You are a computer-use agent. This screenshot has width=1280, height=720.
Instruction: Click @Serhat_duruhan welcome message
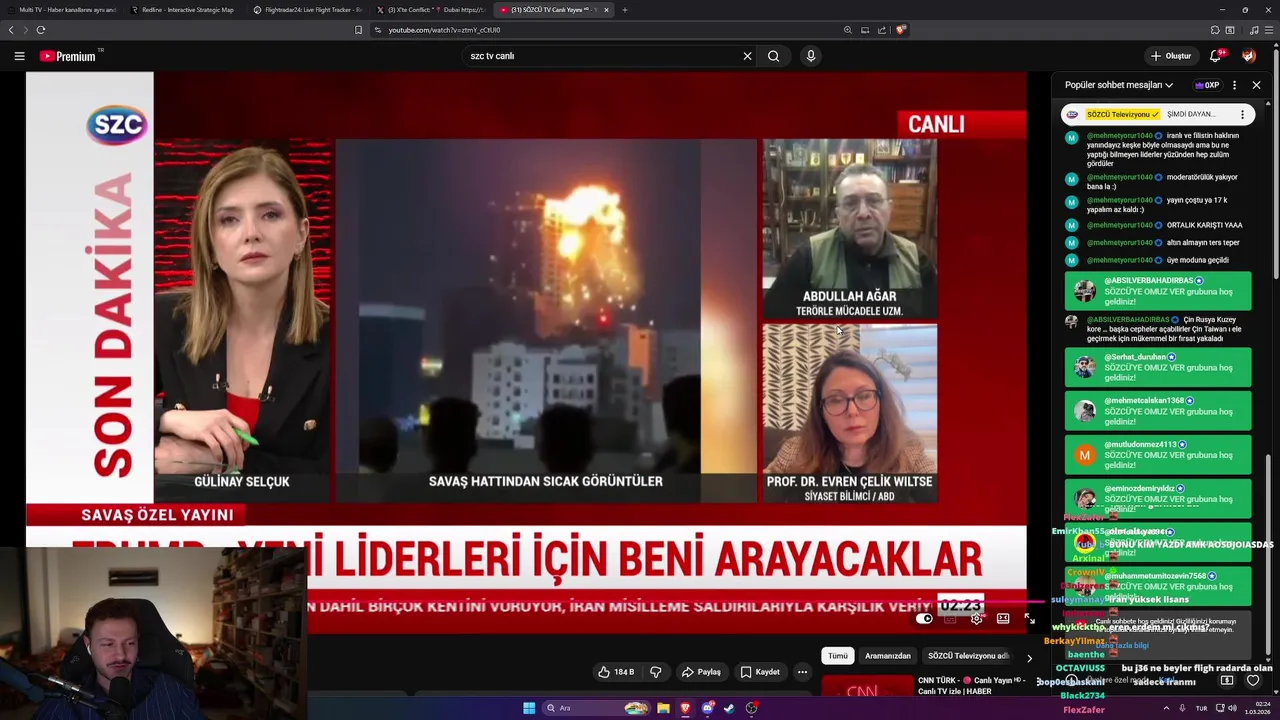(1158, 367)
